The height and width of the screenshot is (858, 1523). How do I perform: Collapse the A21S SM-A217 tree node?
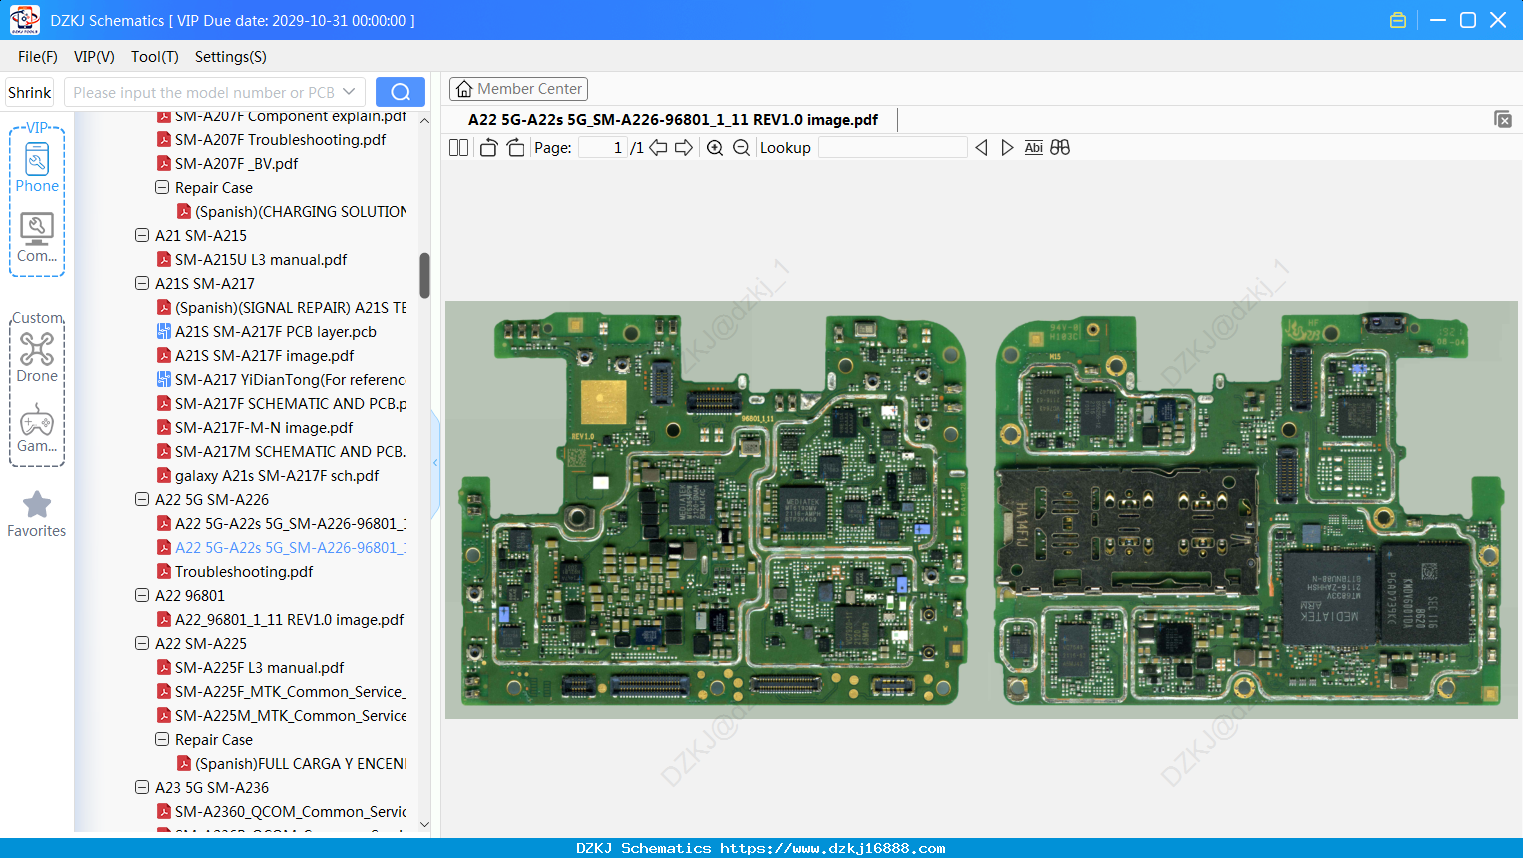pos(142,283)
